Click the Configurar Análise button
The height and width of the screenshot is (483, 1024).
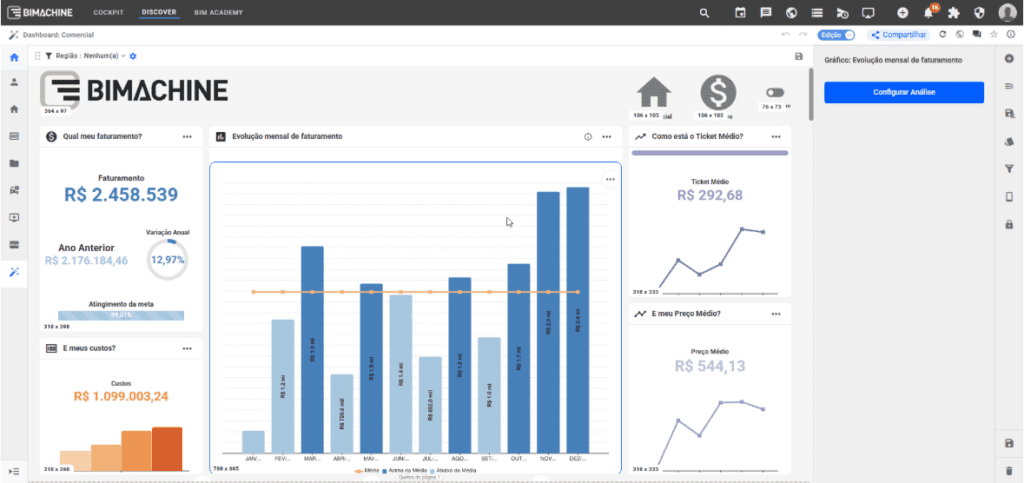point(903,92)
